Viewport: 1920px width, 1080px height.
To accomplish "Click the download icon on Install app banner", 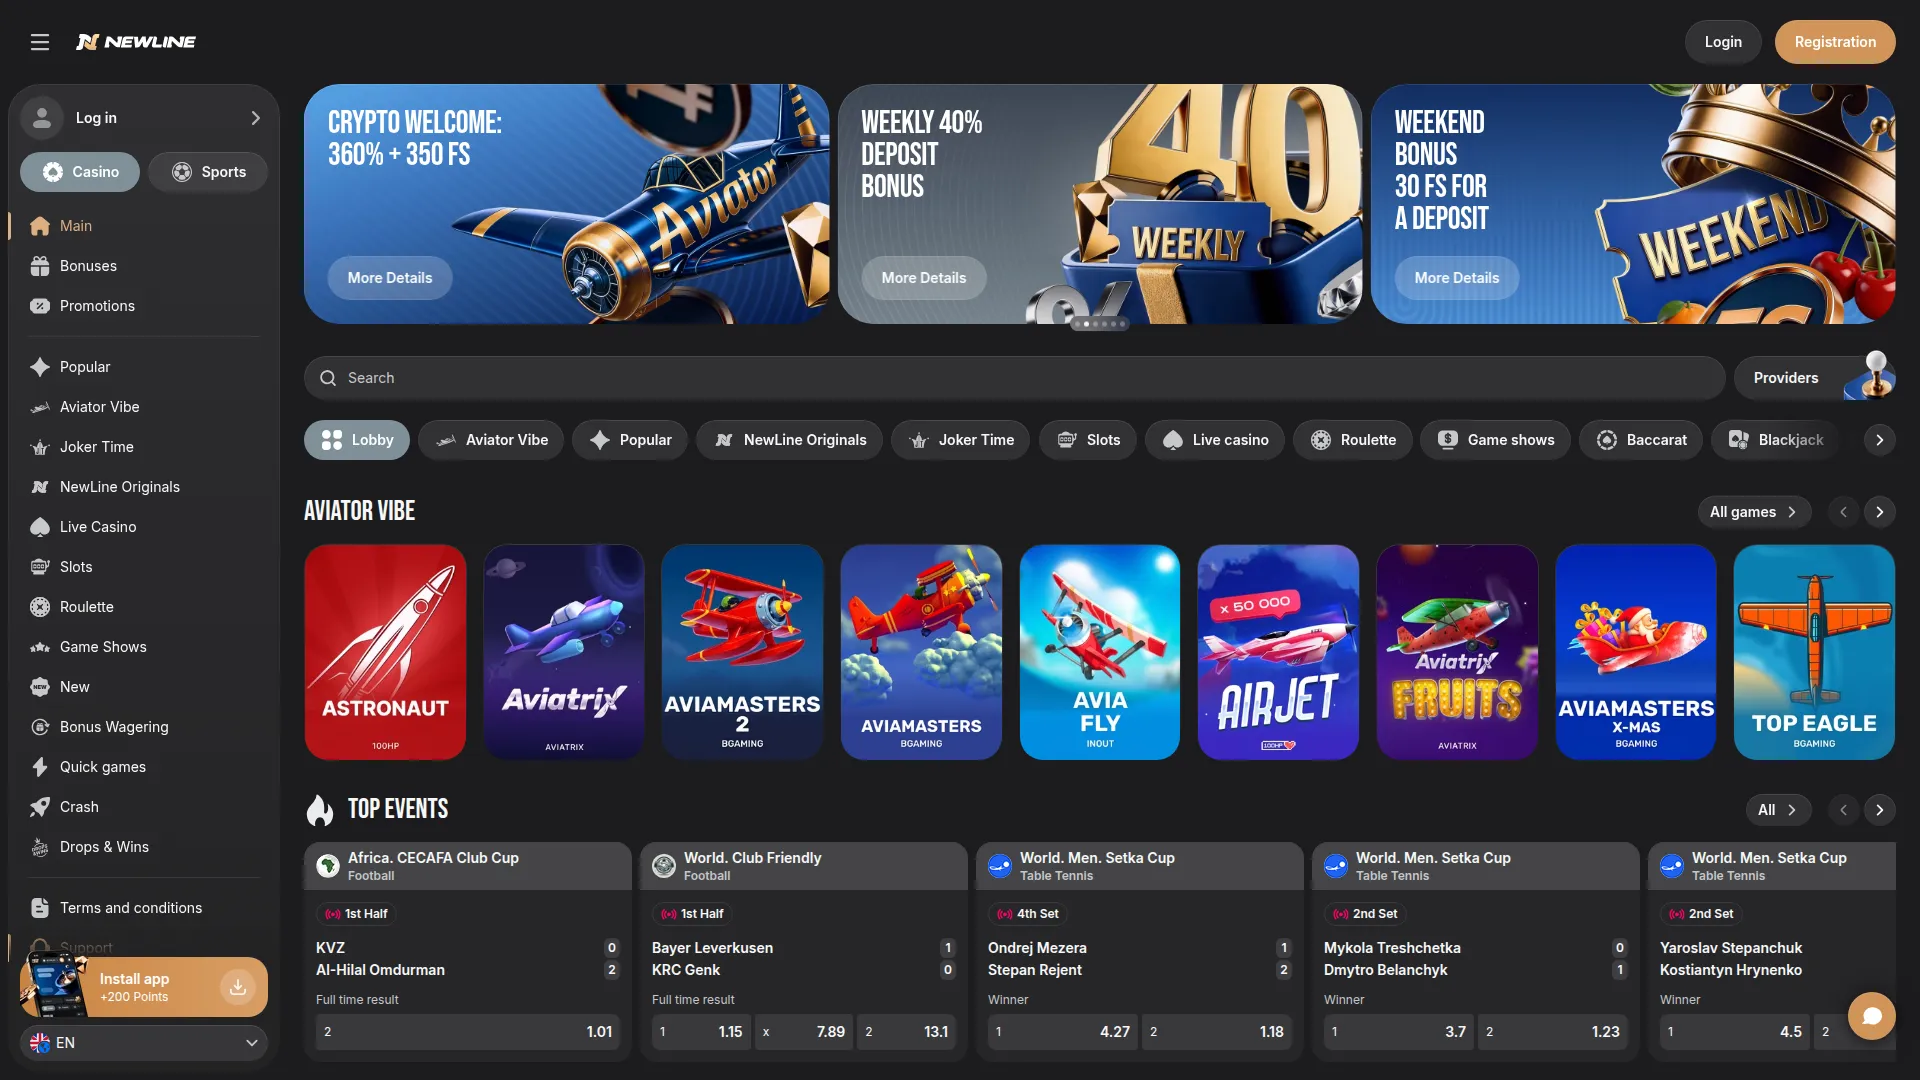I will [x=238, y=988].
